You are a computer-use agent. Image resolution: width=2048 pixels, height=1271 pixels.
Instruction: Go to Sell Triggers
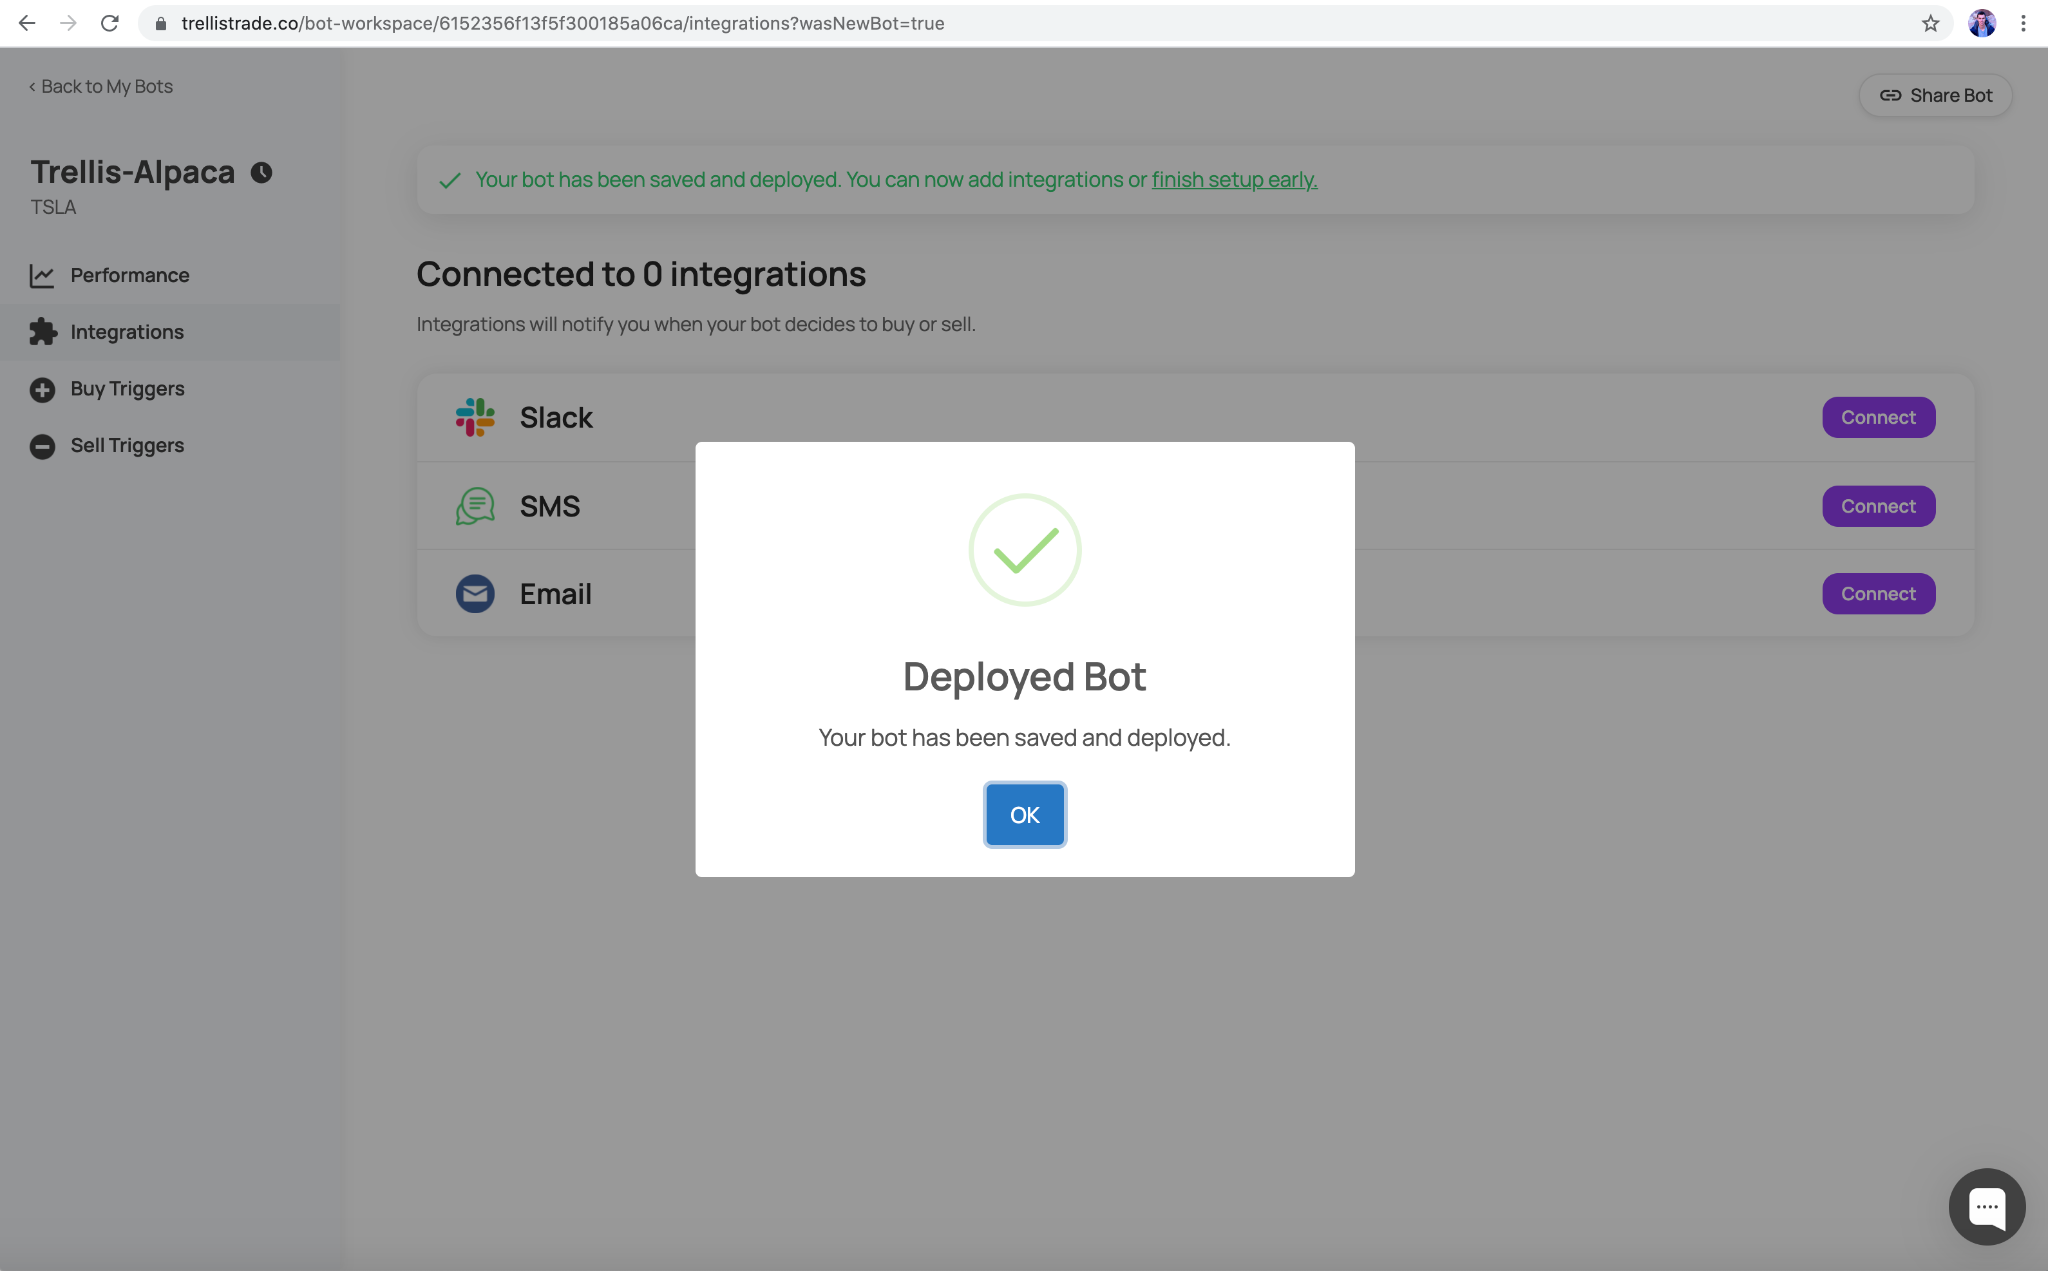(127, 446)
